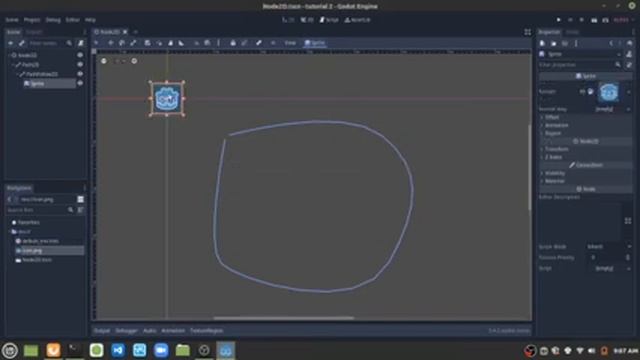Image resolution: width=640 pixels, height=360 pixels.
Task: Select the Scale Mode tool
Action: 133,43
